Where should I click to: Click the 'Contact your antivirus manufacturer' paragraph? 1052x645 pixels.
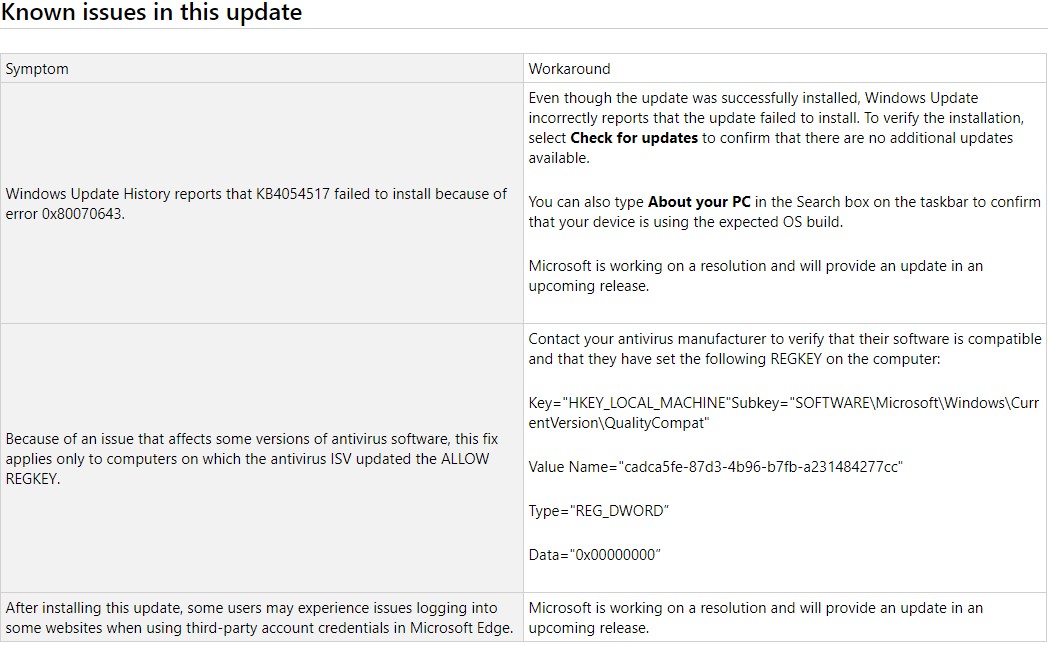click(x=785, y=349)
